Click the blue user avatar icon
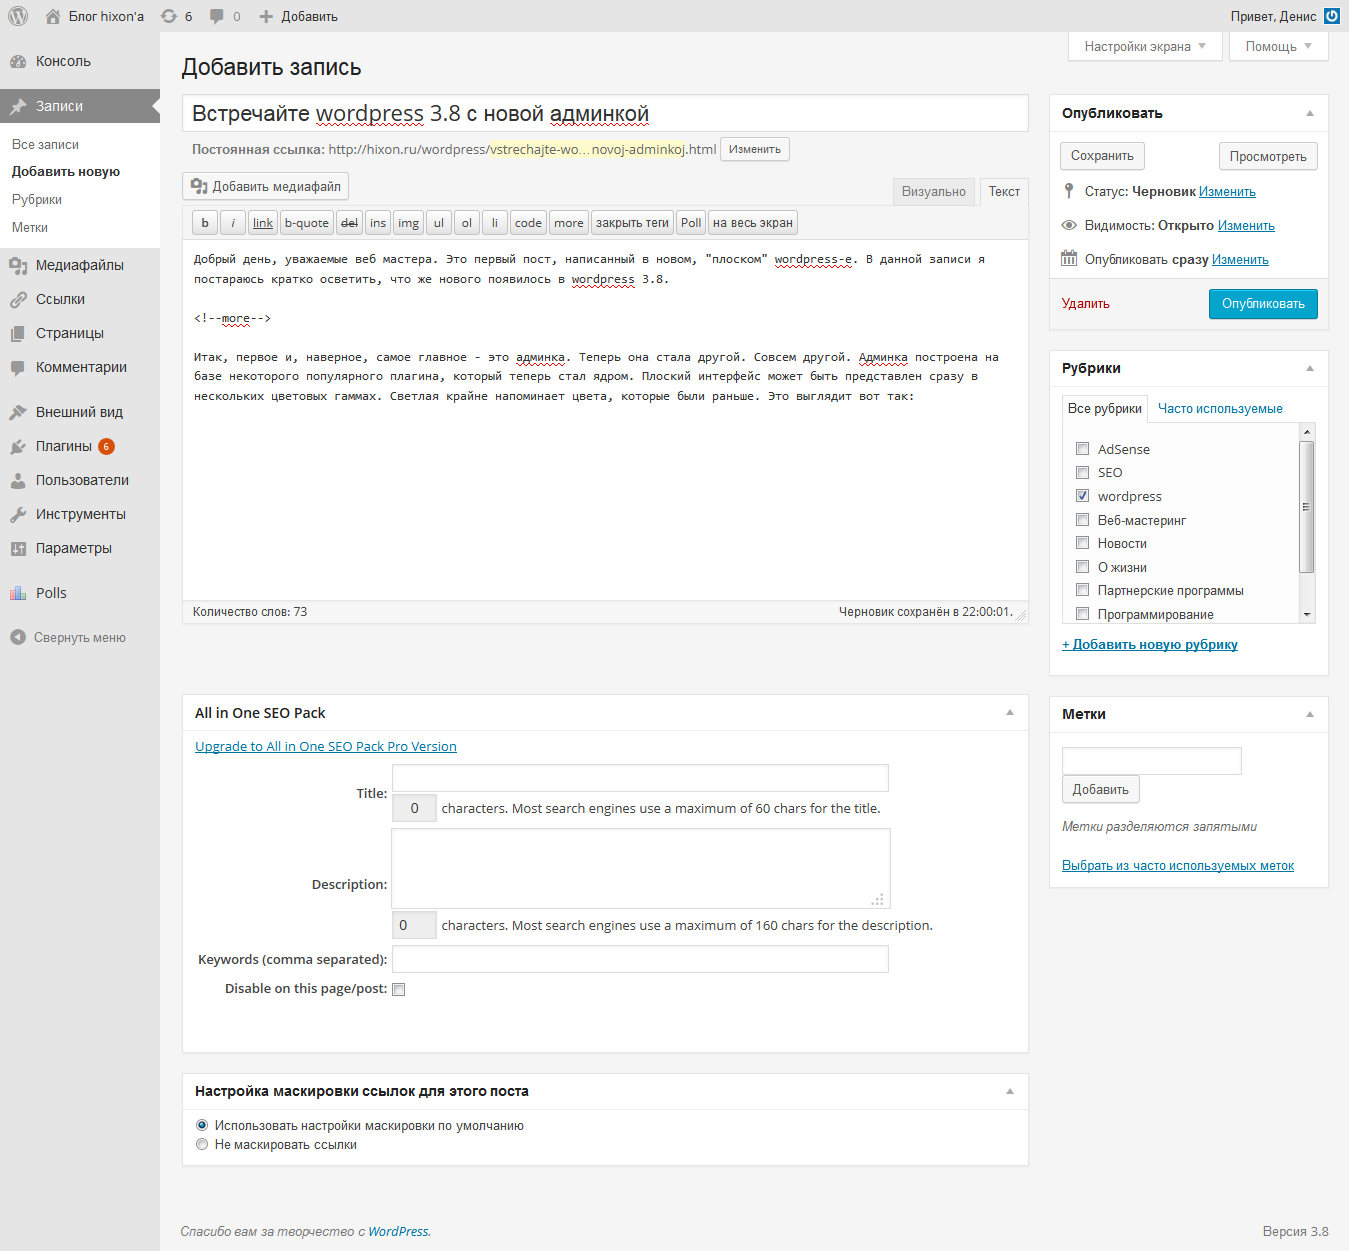The image size is (1349, 1251). point(1332,16)
